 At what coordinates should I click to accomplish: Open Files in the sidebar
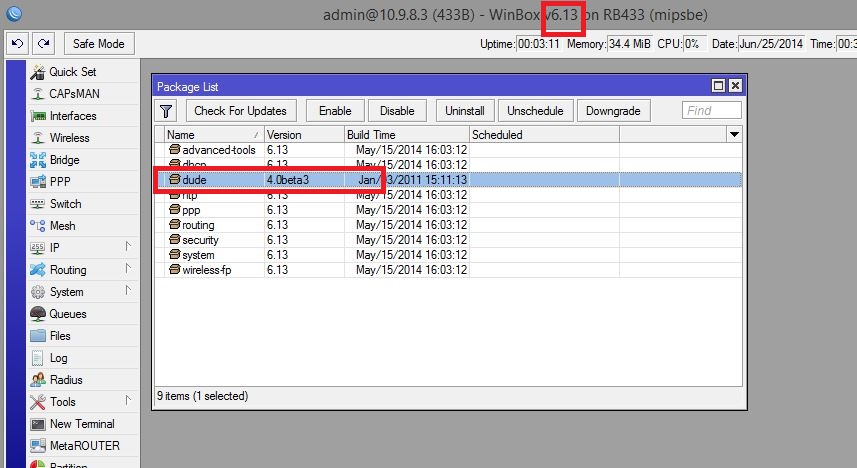60,336
